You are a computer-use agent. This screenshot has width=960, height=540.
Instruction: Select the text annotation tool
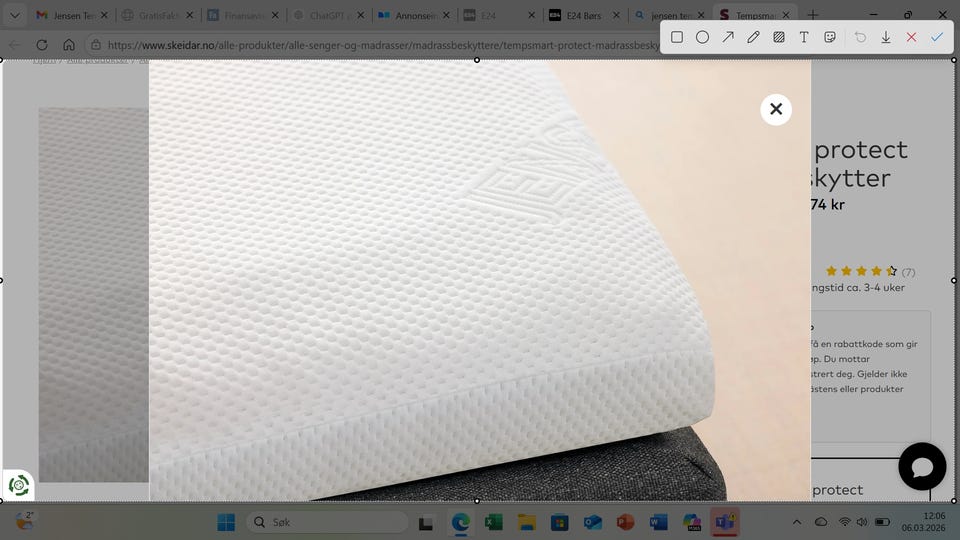point(804,37)
